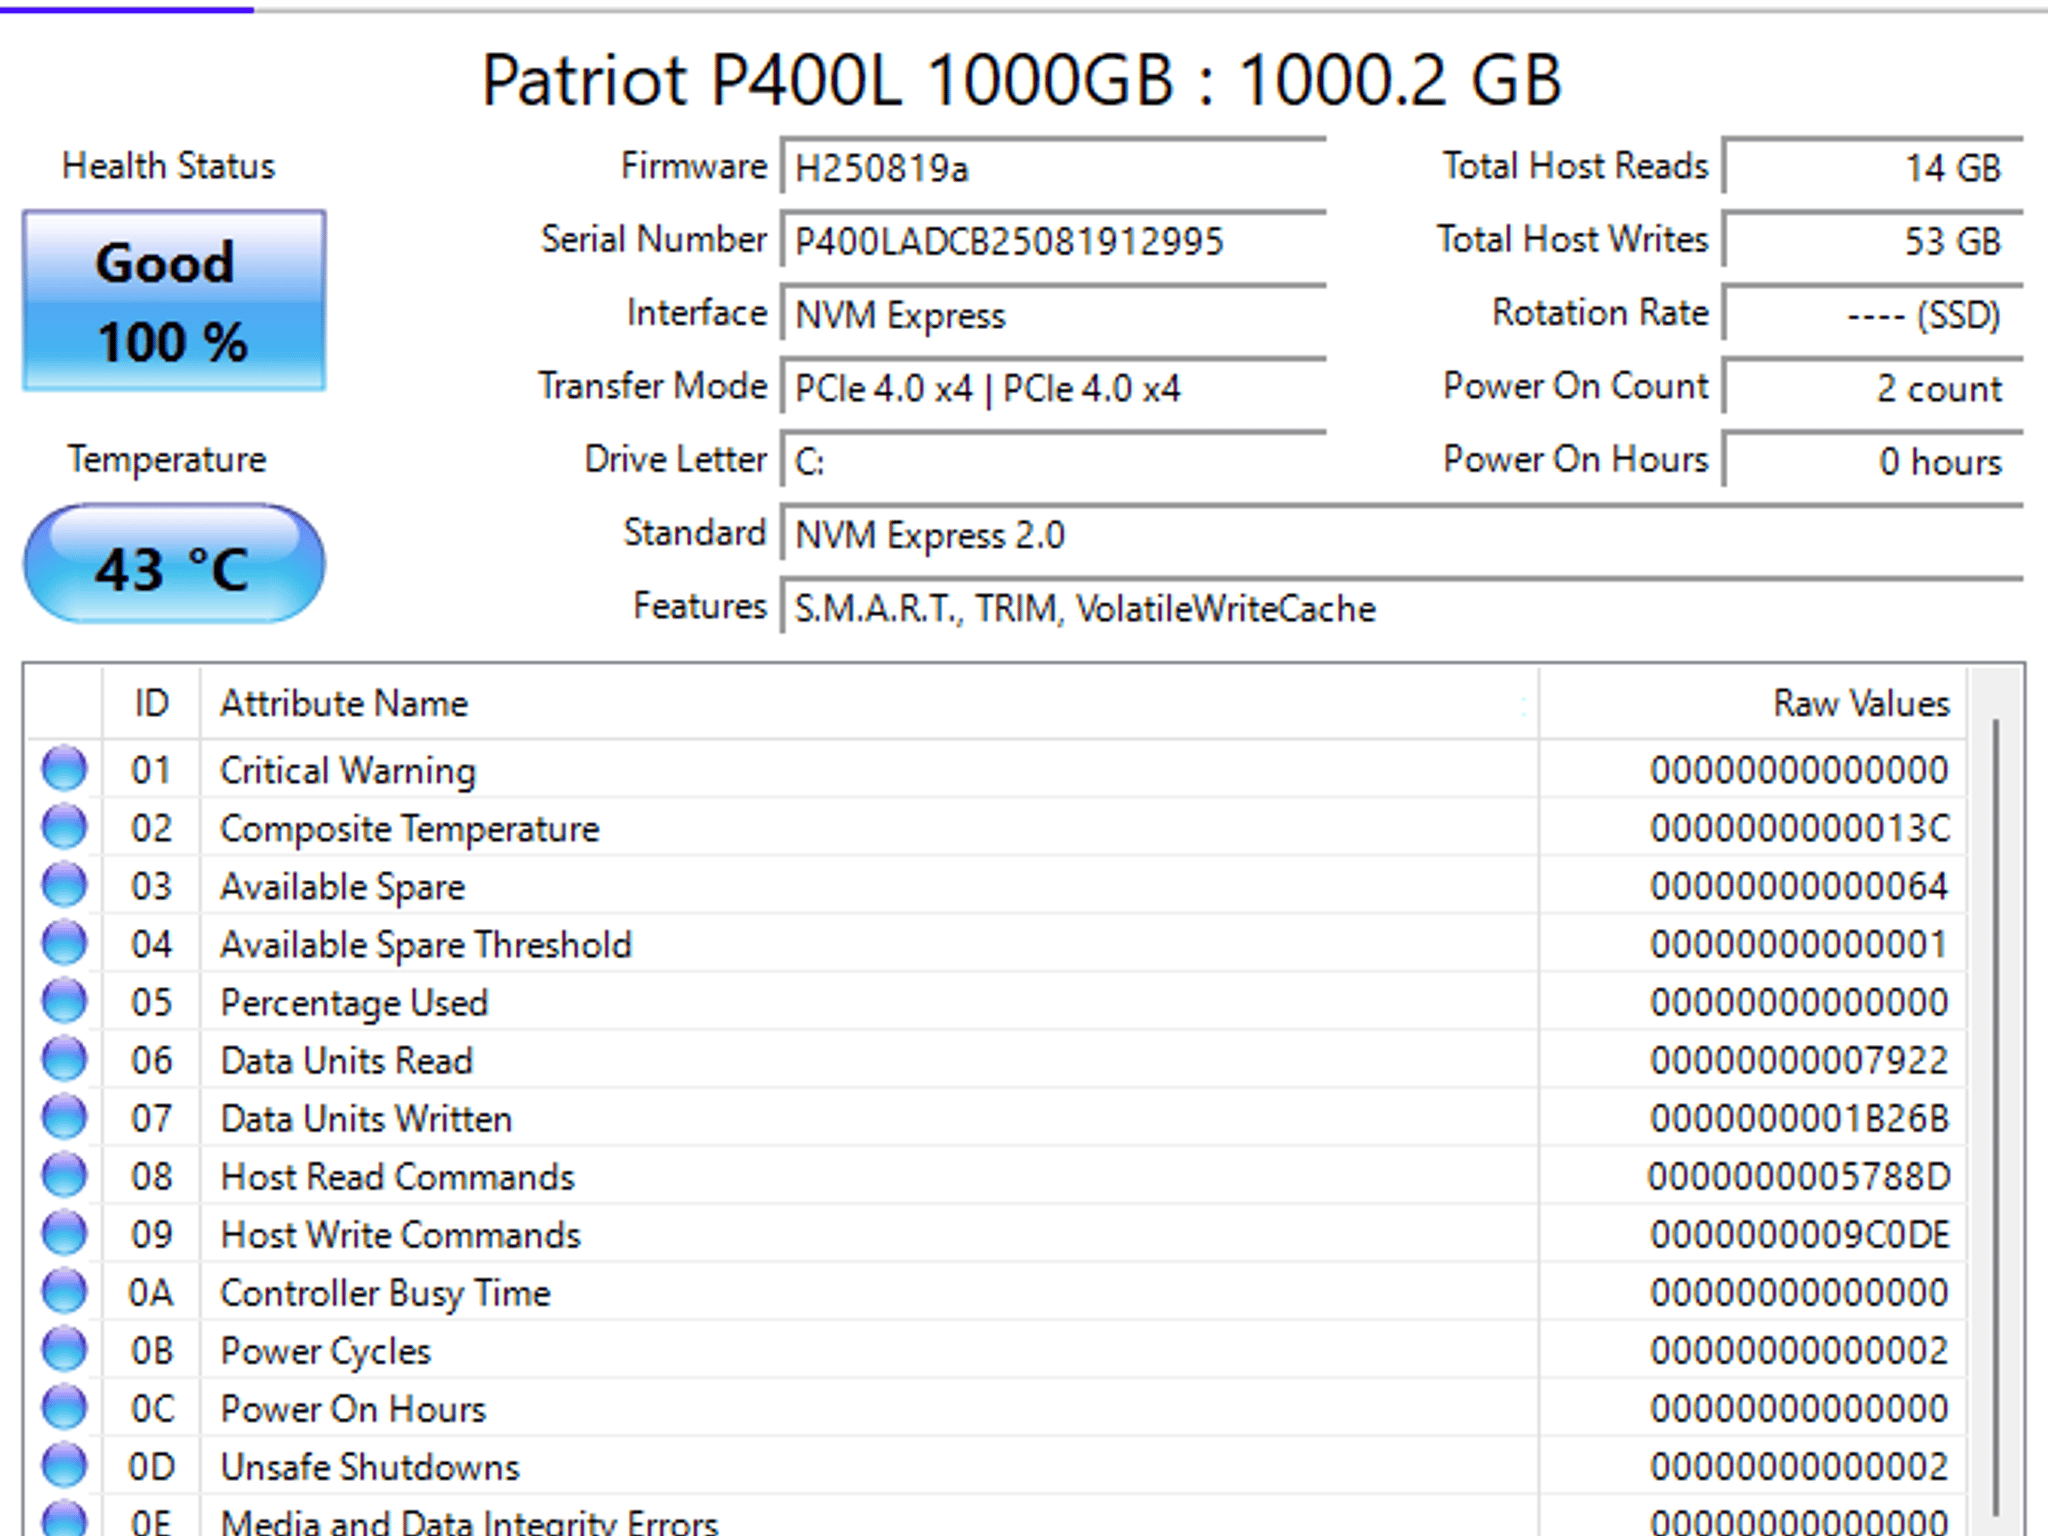Screen dimensions: 2048x1536
Task: Click the status icon for Percentage Used
Action: 65,1001
